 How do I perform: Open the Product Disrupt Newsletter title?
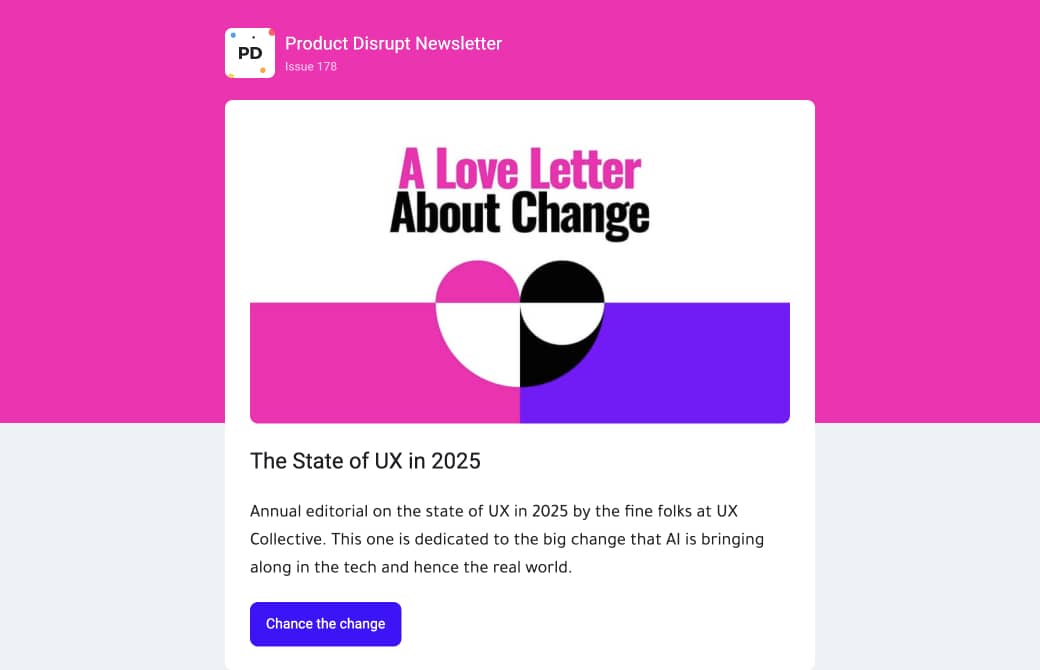393,43
